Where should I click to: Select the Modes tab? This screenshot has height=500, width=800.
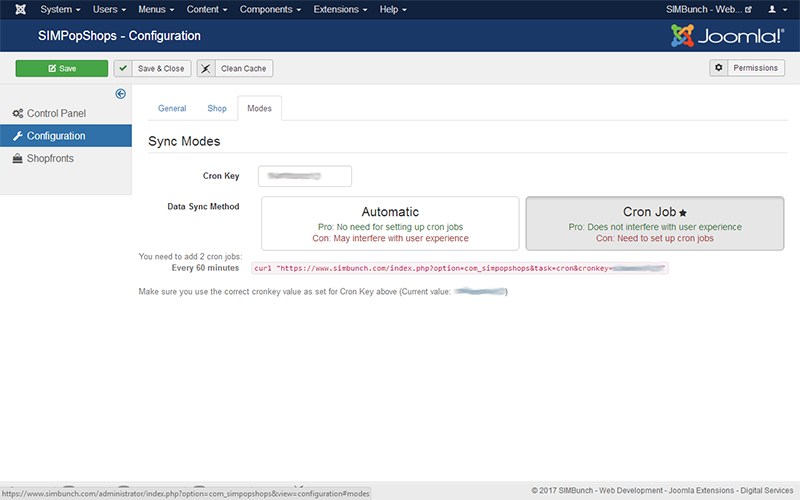point(259,108)
